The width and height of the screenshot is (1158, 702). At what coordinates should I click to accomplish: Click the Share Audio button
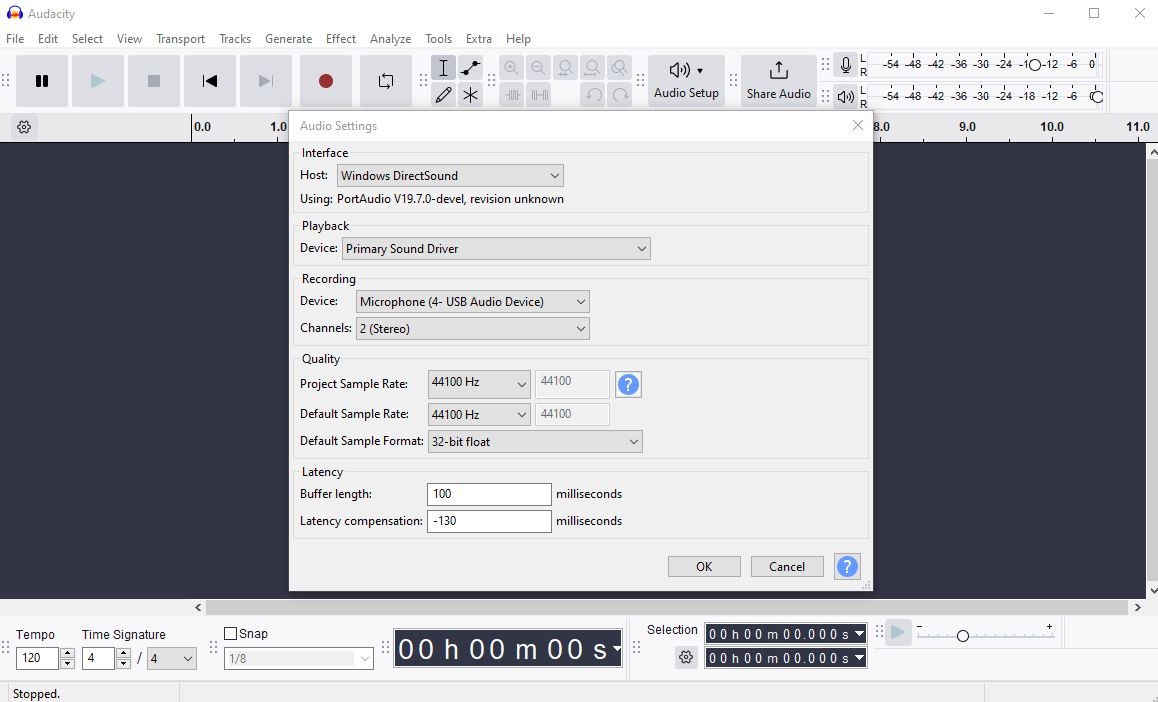pyautogui.click(x=778, y=80)
